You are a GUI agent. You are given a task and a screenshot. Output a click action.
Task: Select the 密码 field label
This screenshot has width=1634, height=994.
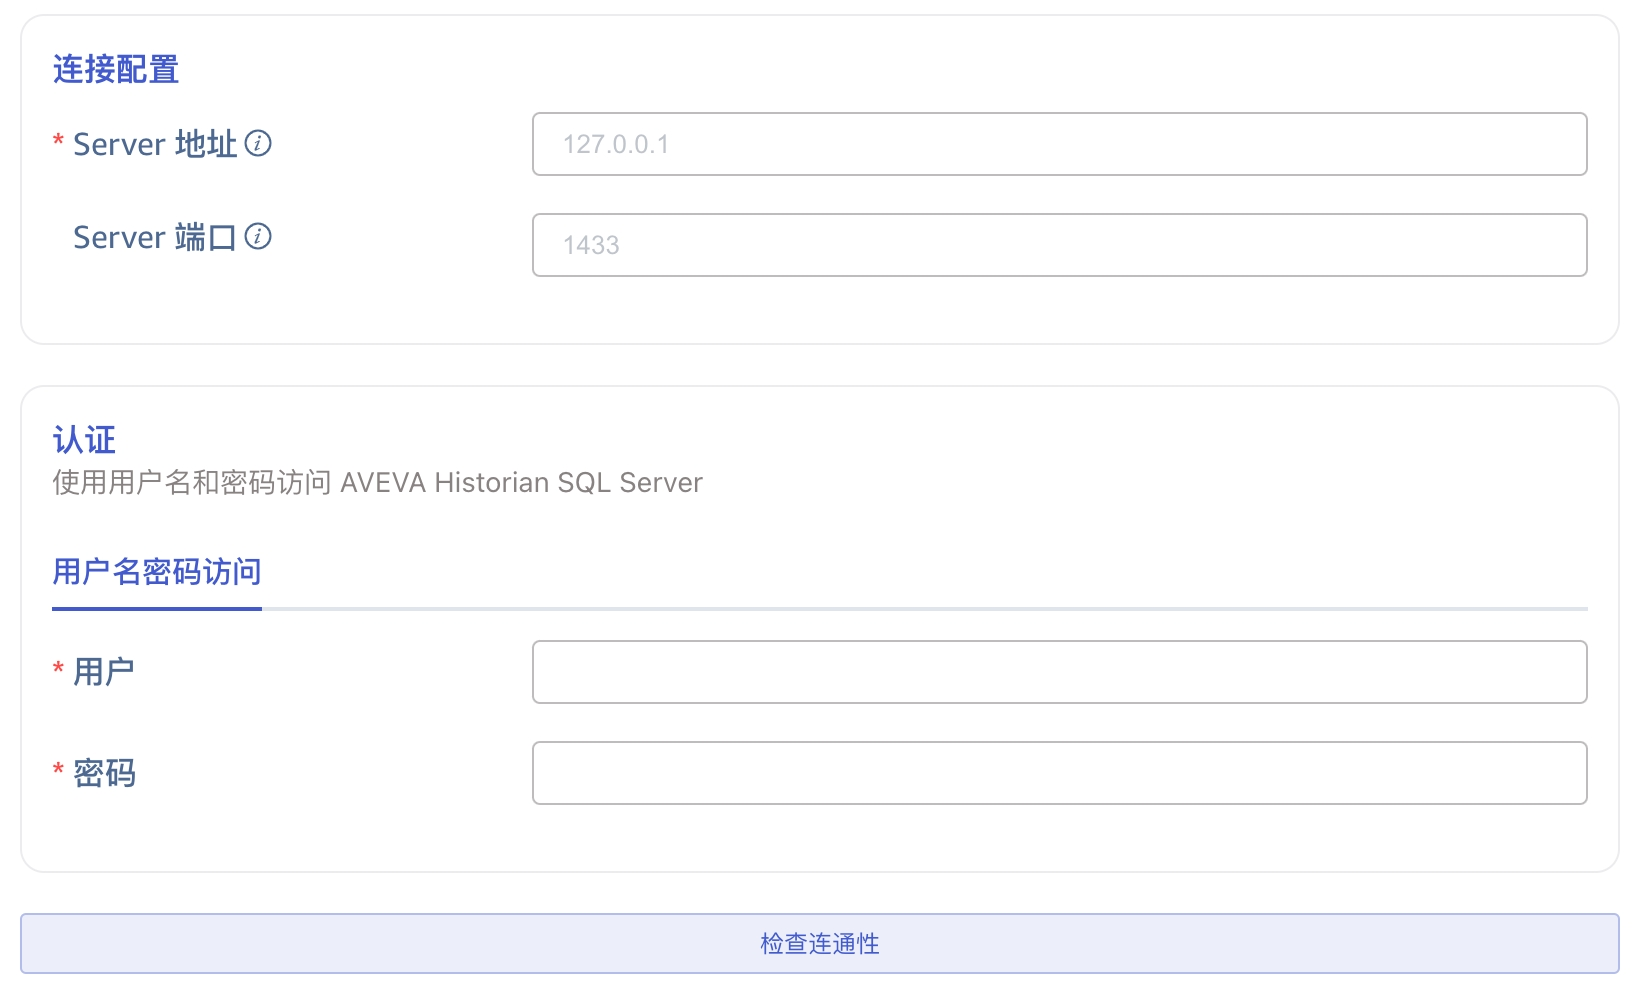pyautogui.click(x=104, y=773)
